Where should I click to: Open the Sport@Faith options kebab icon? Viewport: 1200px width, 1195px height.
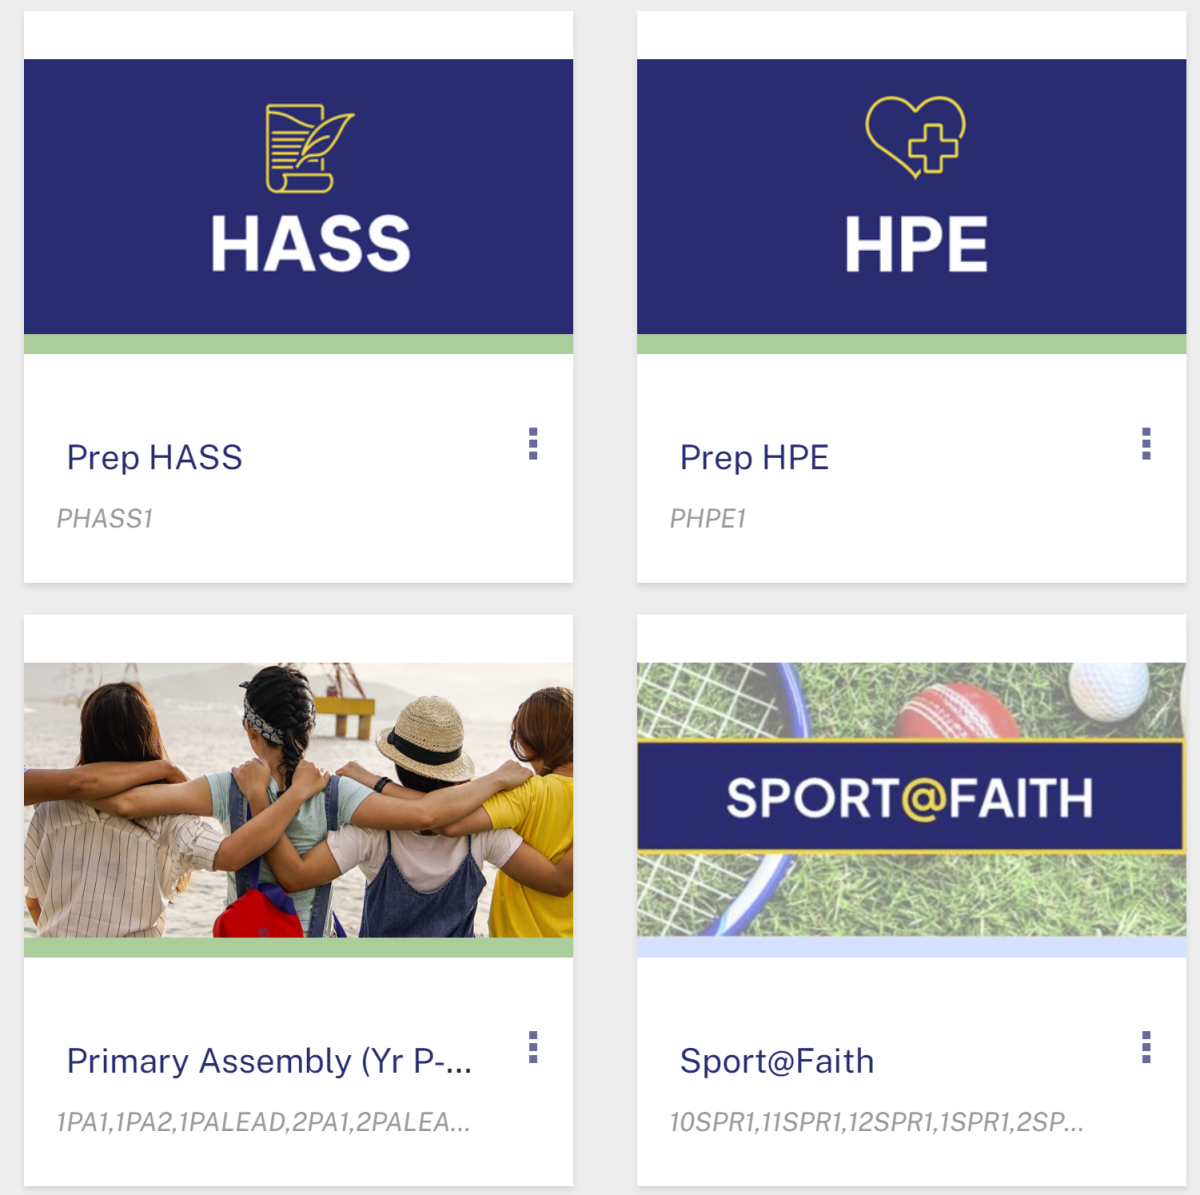pyautogui.click(x=1147, y=1046)
